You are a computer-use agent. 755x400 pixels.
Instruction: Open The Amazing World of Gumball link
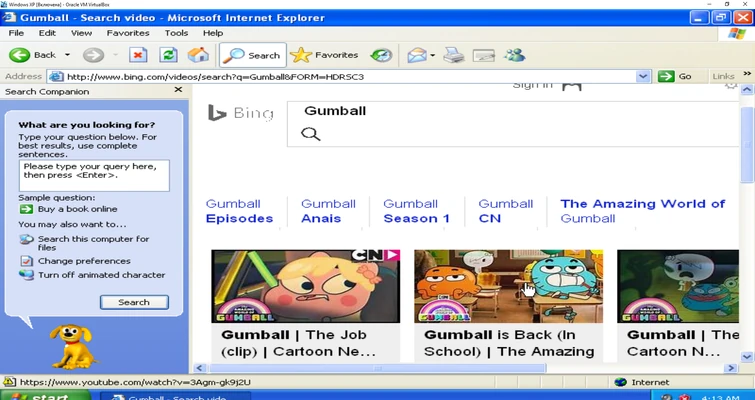[x=642, y=211]
